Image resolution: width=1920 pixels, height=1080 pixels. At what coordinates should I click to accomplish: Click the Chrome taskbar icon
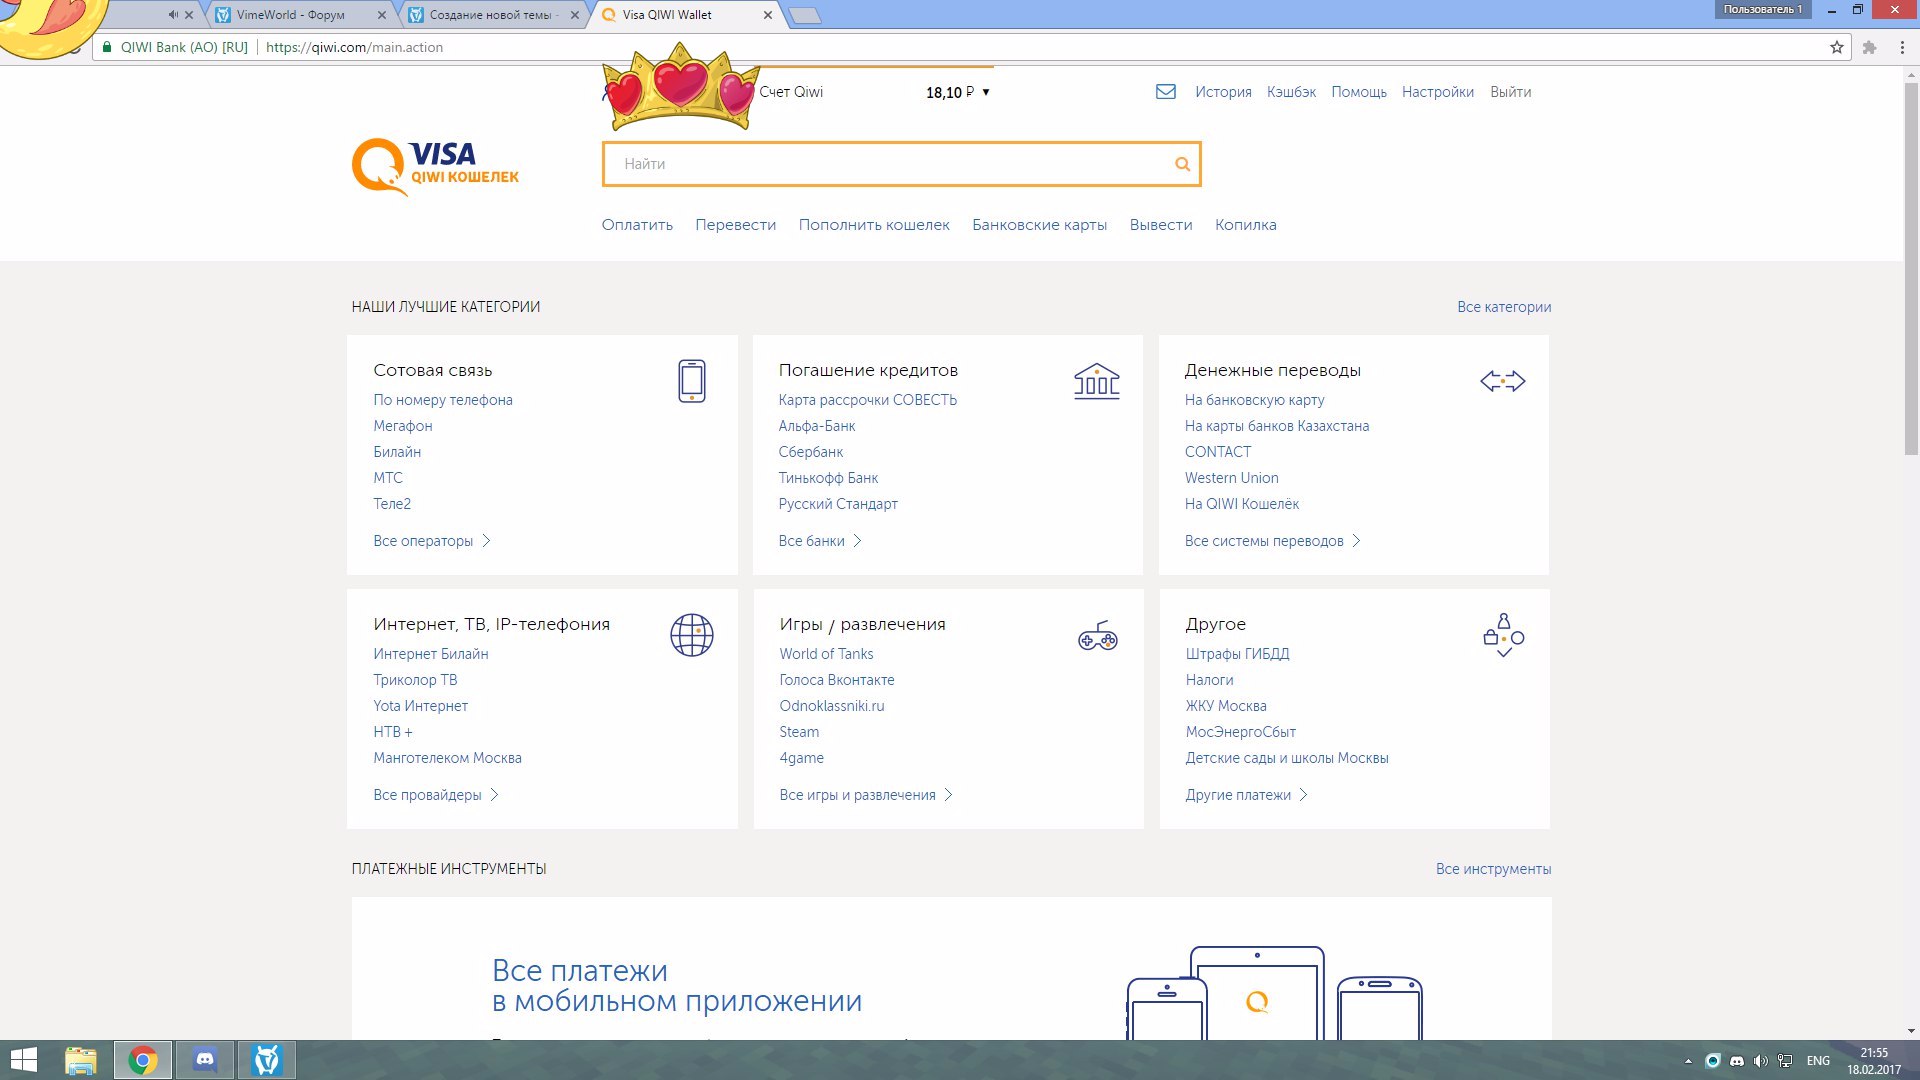pyautogui.click(x=143, y=1060)
